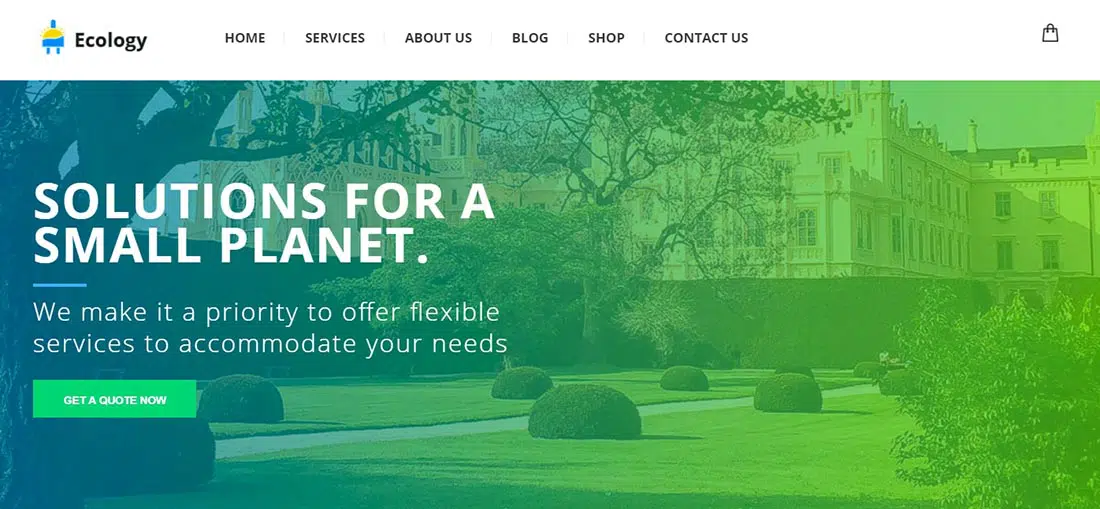This screenshot has height=509, width=1100.
Task: Click the GET A QUOTE NOW button
Action: [x=114, y=399]
